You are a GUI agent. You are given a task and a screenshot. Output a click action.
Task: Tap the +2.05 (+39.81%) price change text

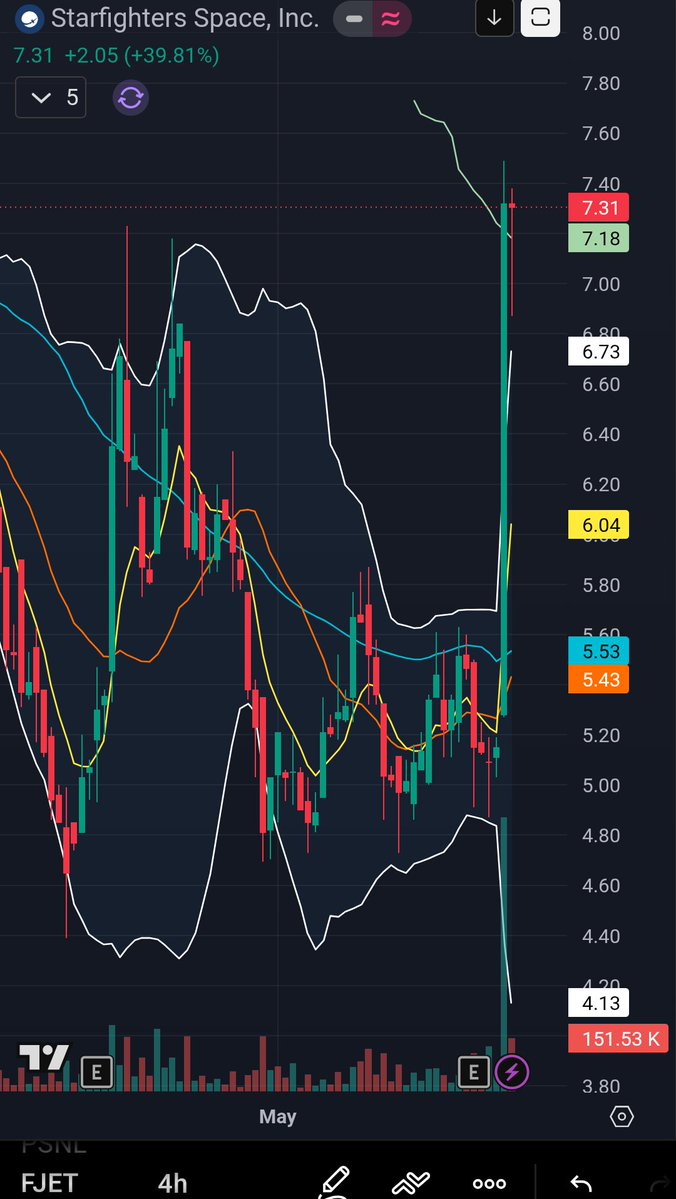pyautogui.click(x=141, y=56)
